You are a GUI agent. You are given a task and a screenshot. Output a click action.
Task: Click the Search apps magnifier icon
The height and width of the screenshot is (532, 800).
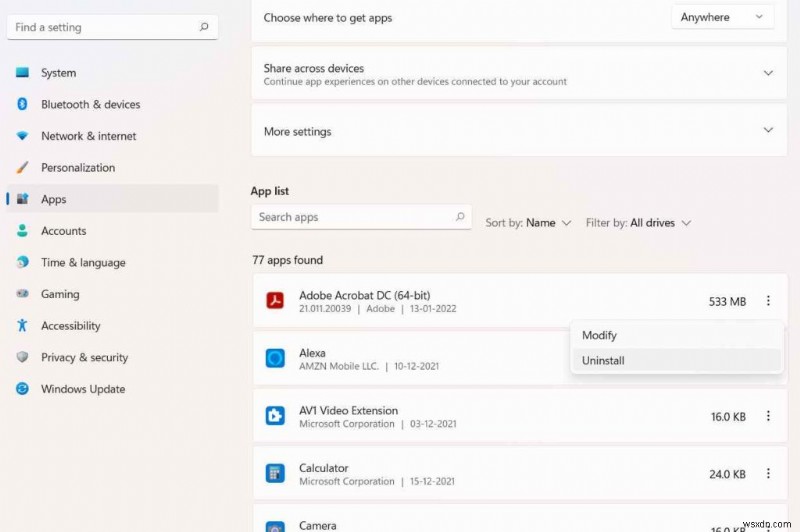[x=460, y=217]
